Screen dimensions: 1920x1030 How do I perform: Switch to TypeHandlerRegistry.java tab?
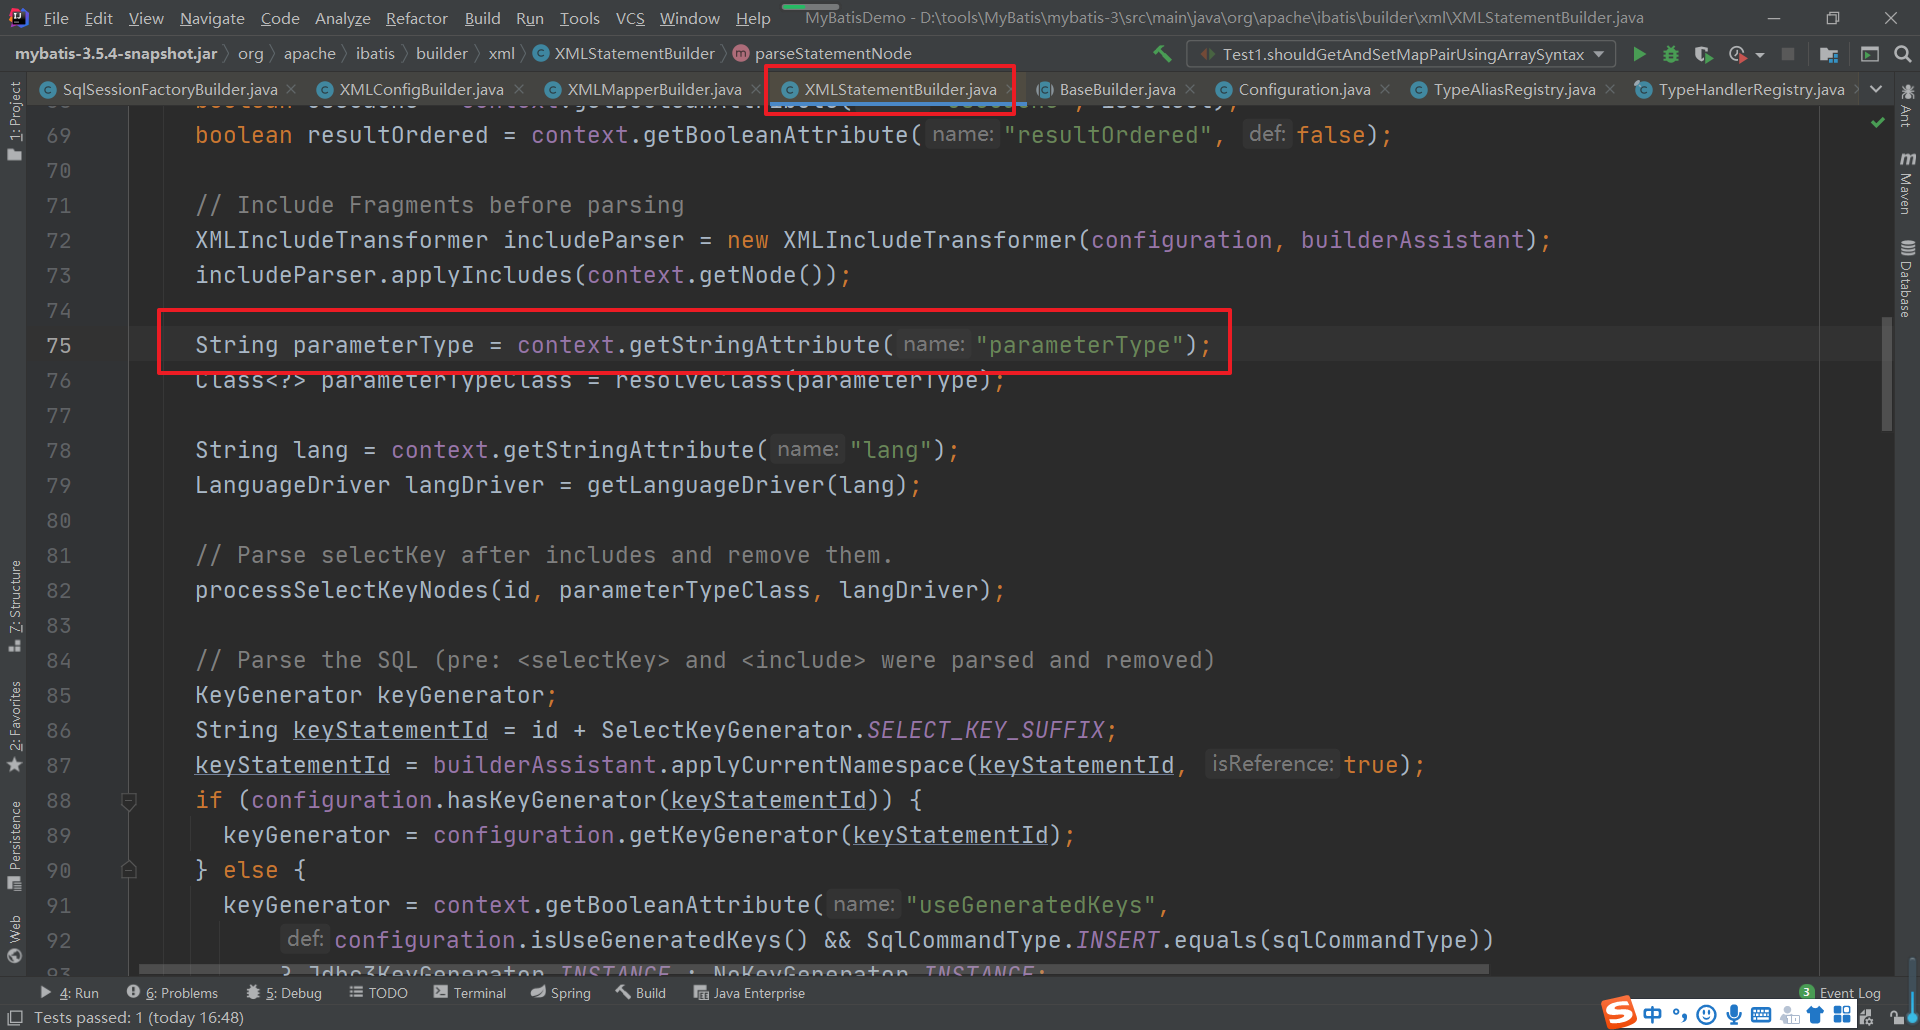1751,89
